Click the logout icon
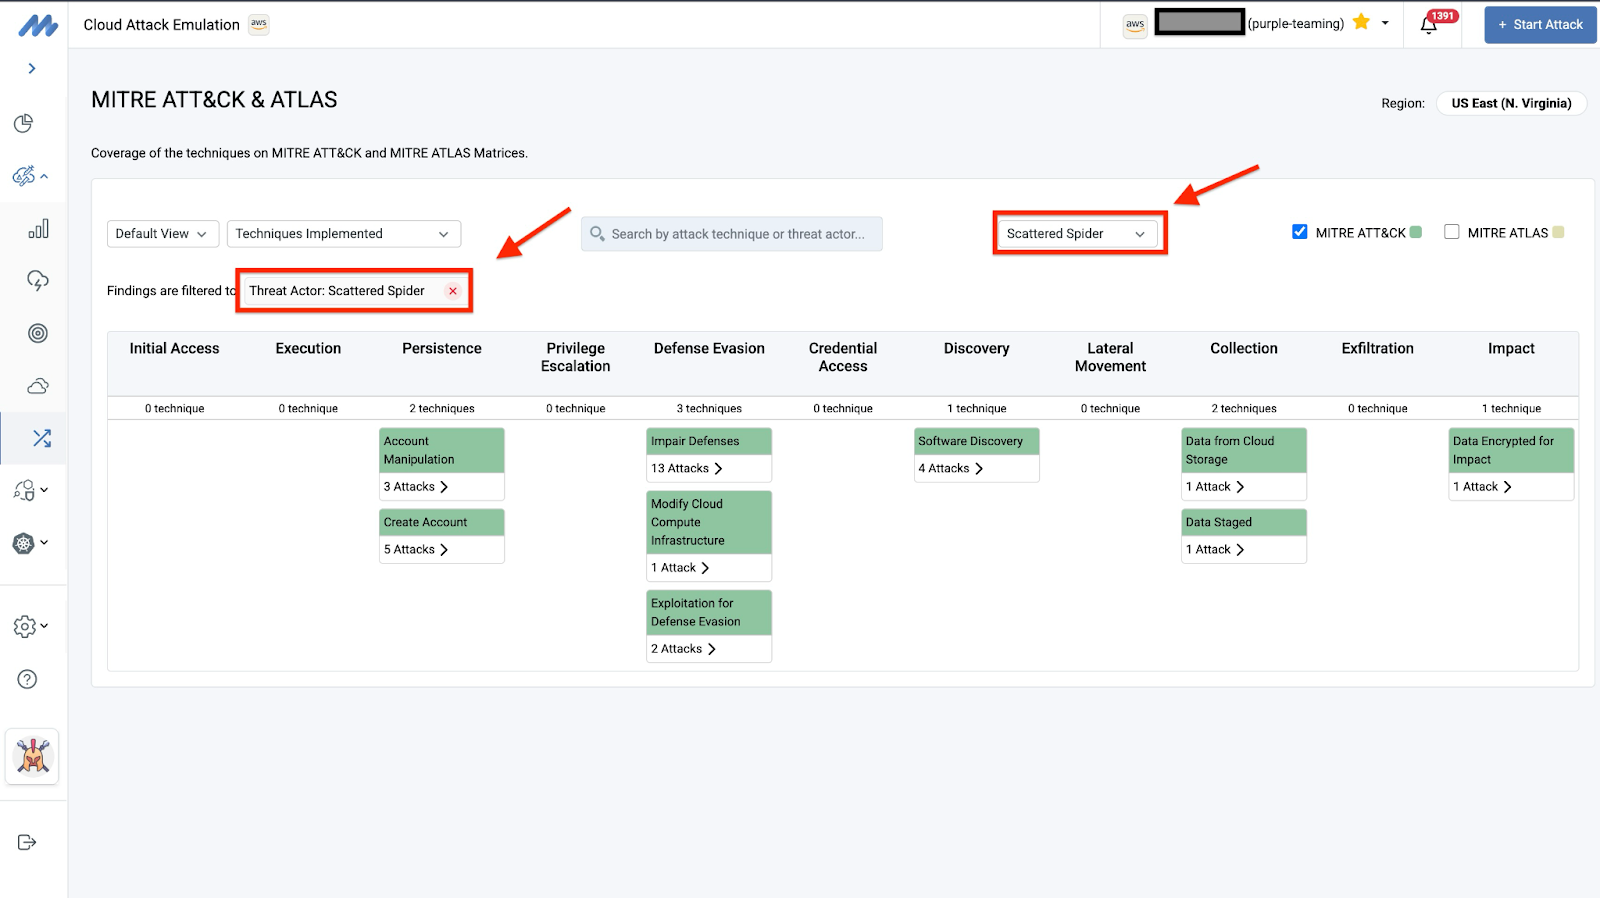Screen dimensions: 1600x898 tap(27, 842)
